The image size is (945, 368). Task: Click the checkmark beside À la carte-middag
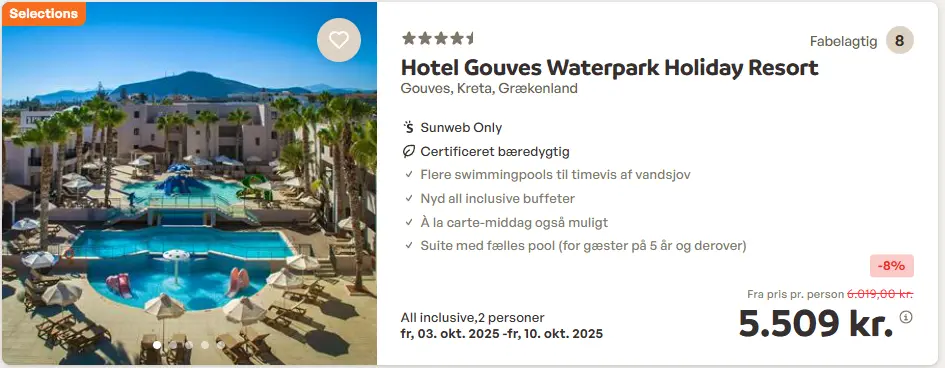point(409,223)
